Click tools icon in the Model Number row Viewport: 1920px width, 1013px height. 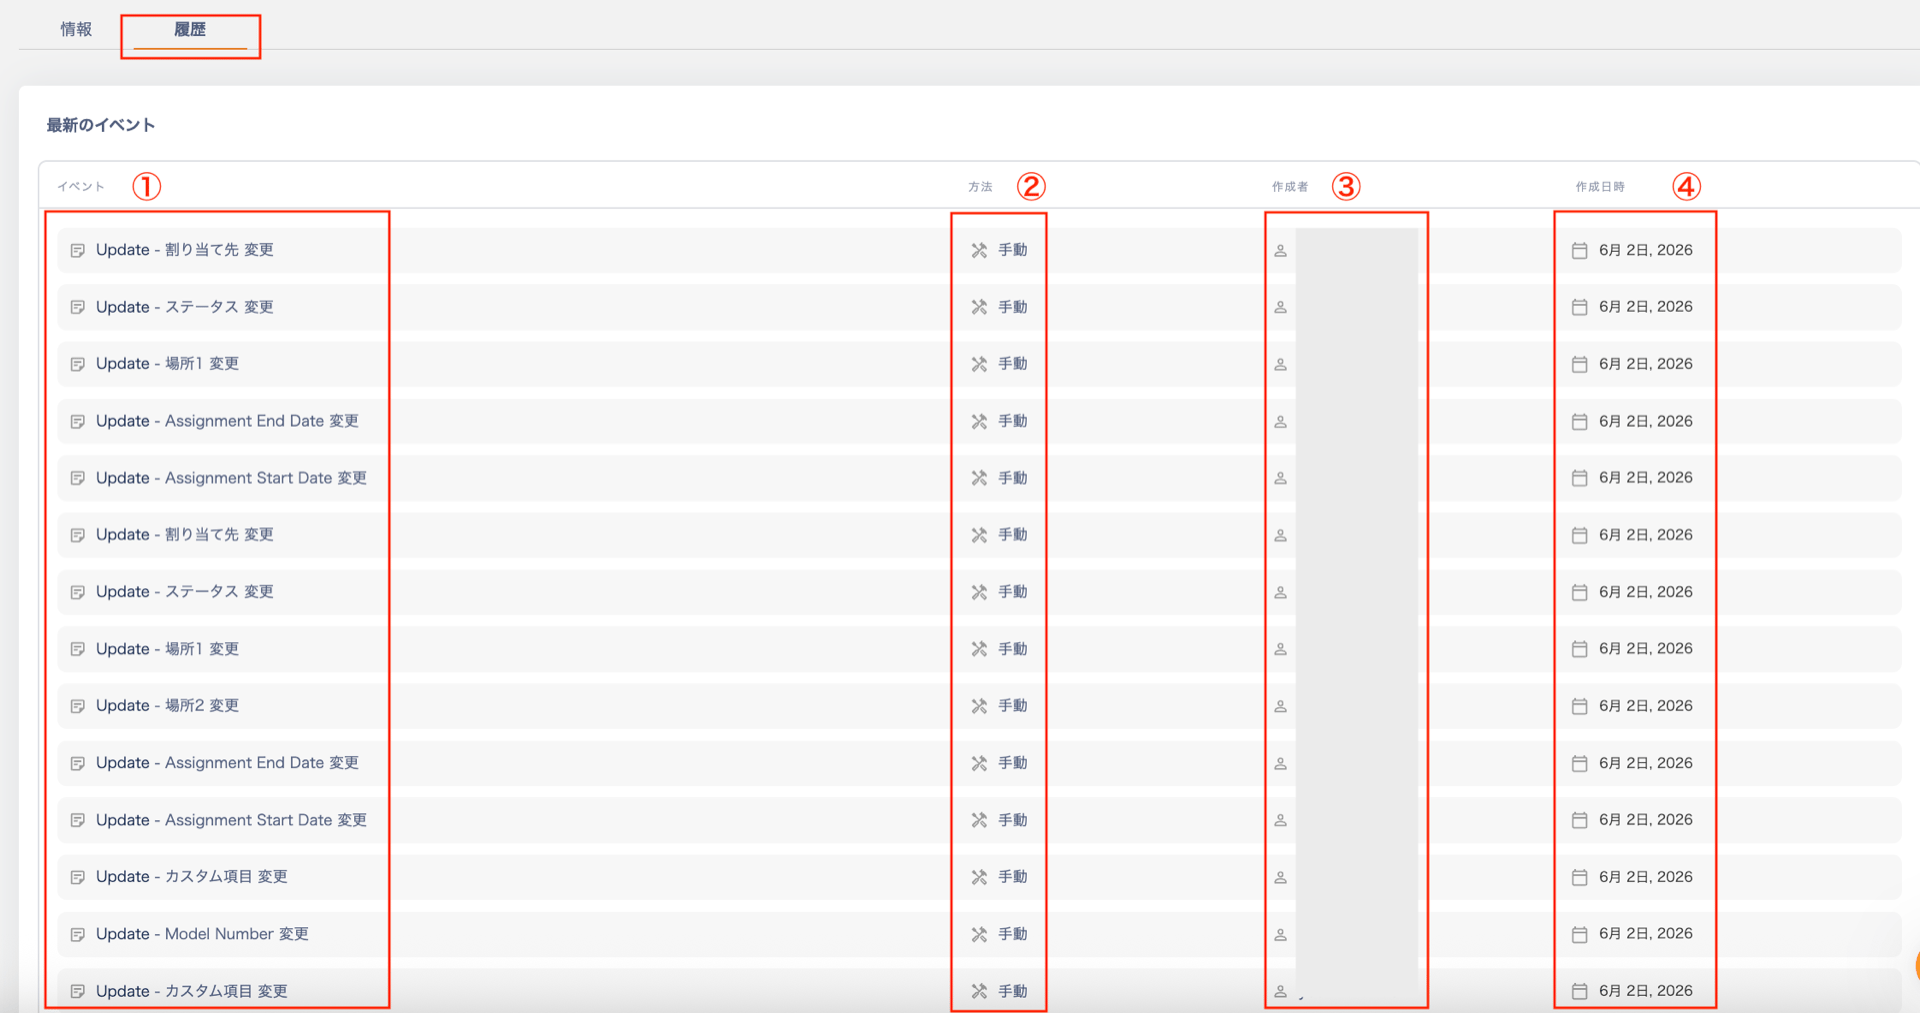979,934
